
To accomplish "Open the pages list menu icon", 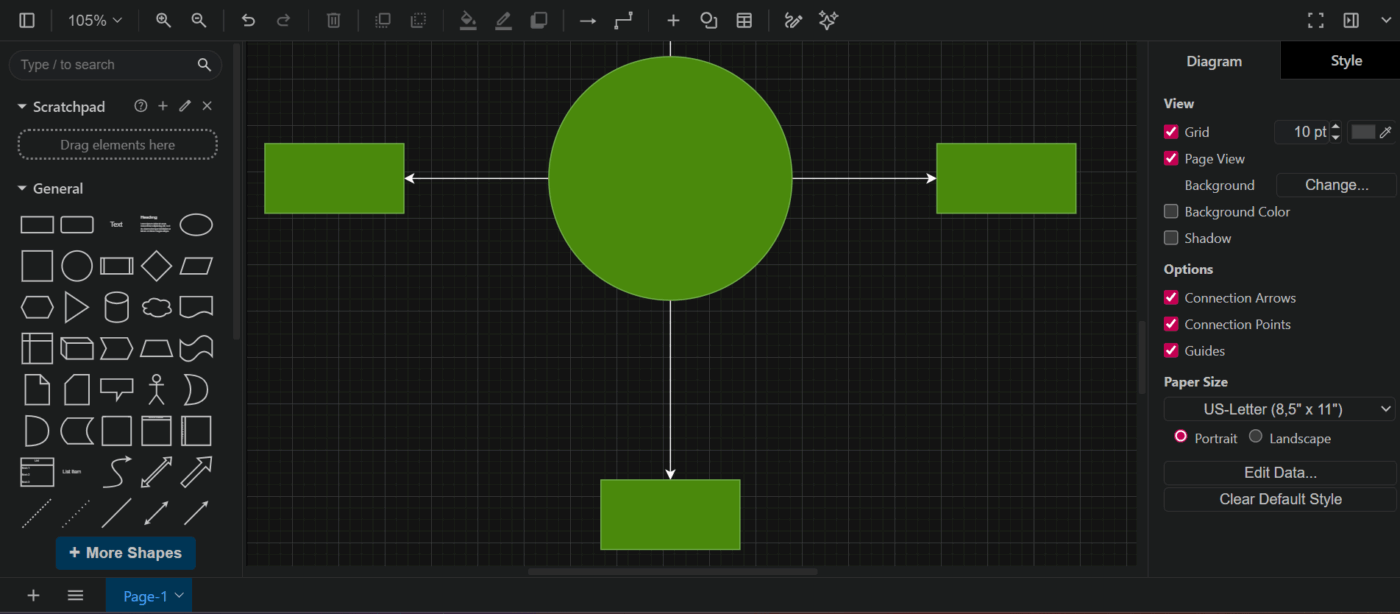I will coord(75,595).
